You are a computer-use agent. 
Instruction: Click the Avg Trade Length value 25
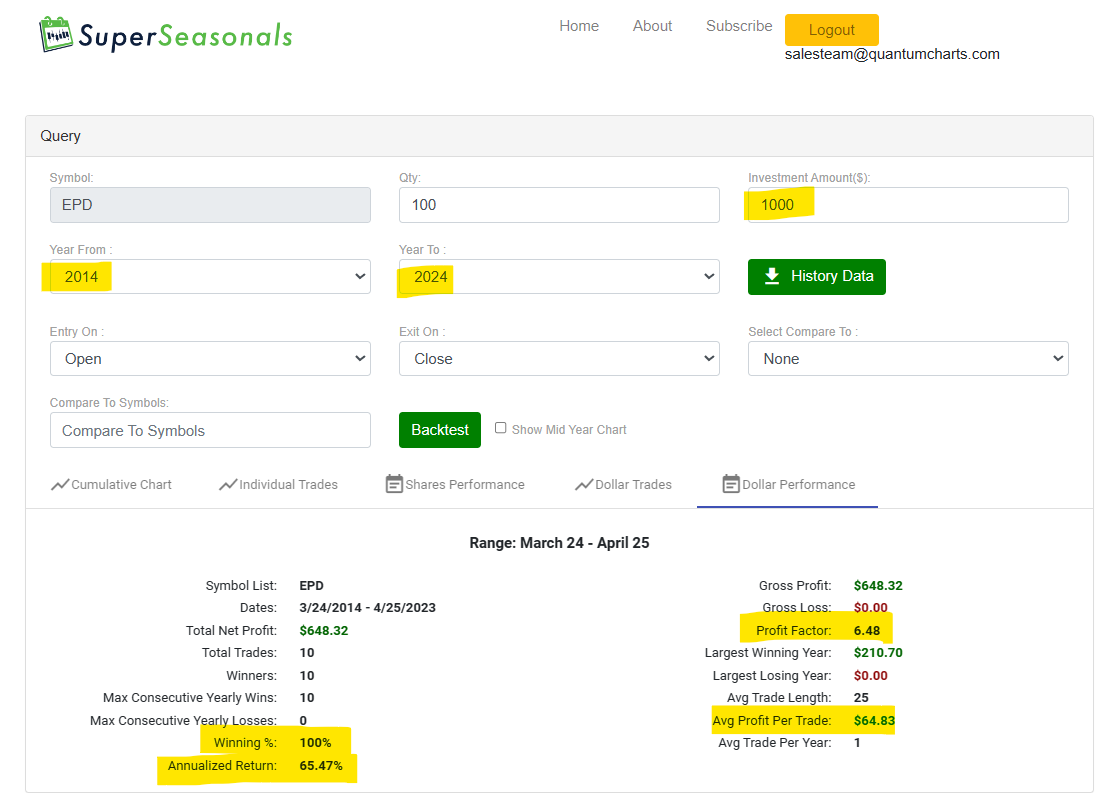(x=861, y=697)
